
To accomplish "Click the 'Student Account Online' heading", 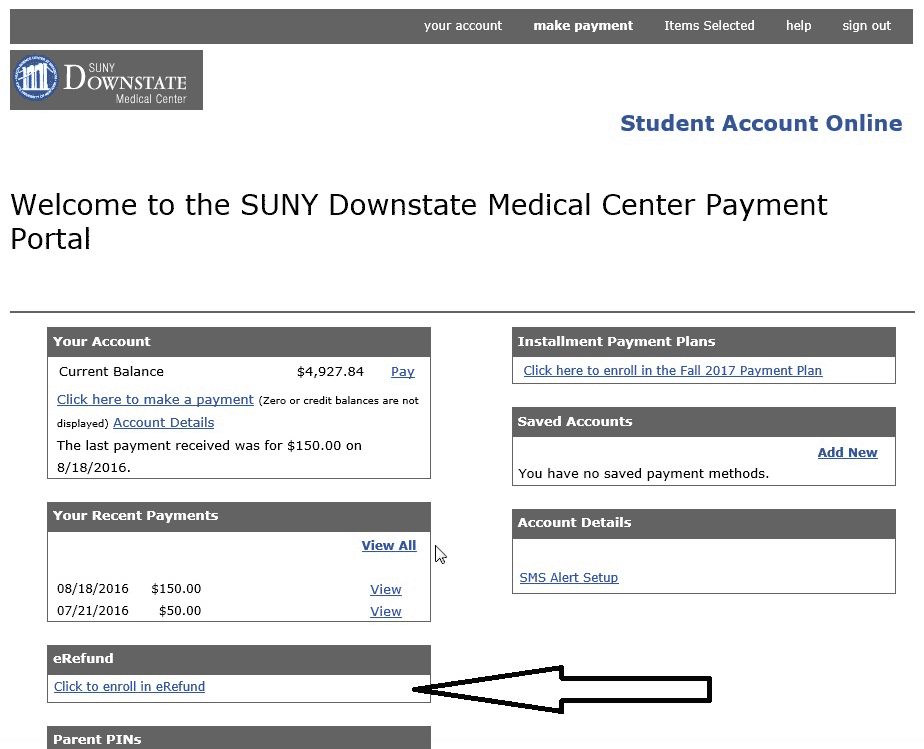I will (x=761, y=123).
